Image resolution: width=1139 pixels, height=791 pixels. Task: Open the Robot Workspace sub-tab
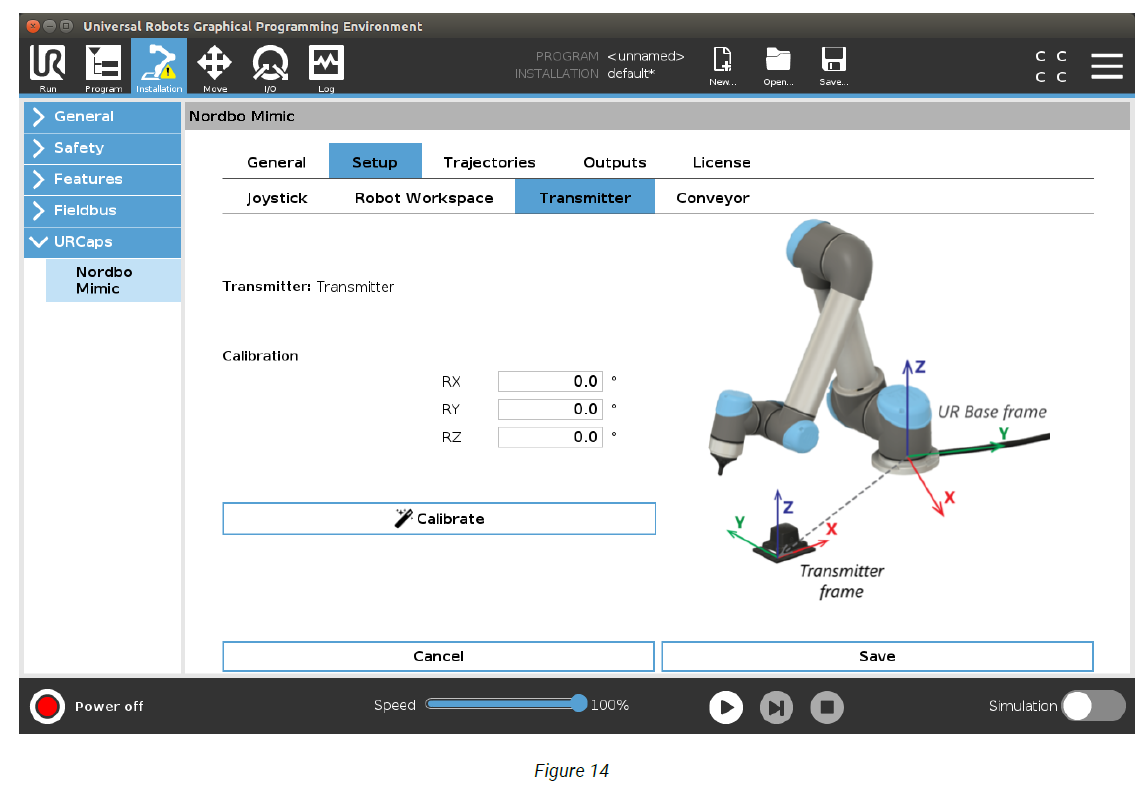pyautogui.click(x=423, y=198)
